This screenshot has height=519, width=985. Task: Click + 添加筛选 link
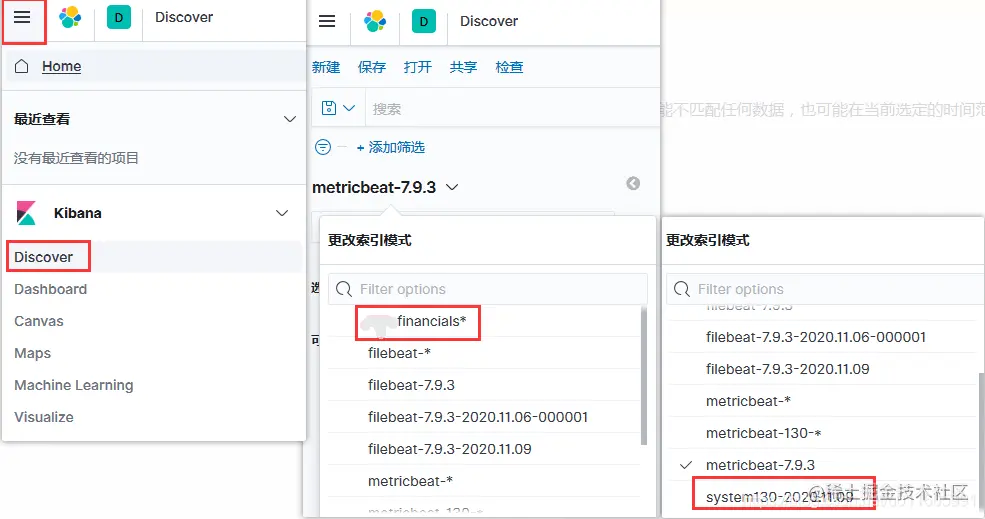click(391, 147)
